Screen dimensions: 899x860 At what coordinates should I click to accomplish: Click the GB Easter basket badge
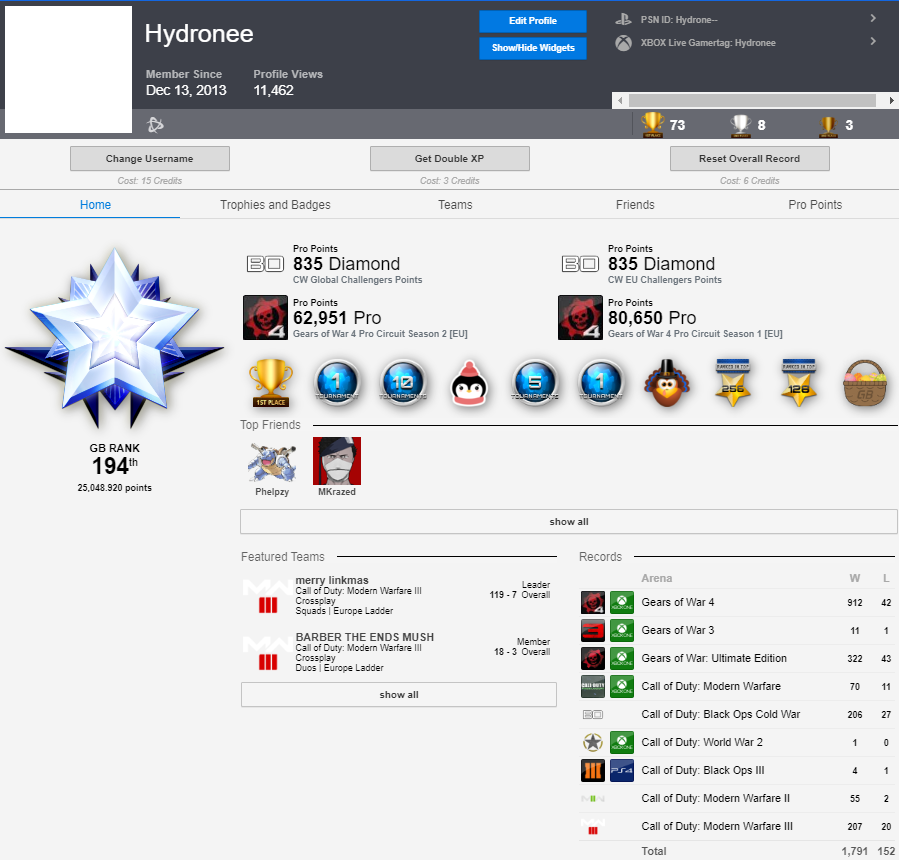[x=865, y=383]
